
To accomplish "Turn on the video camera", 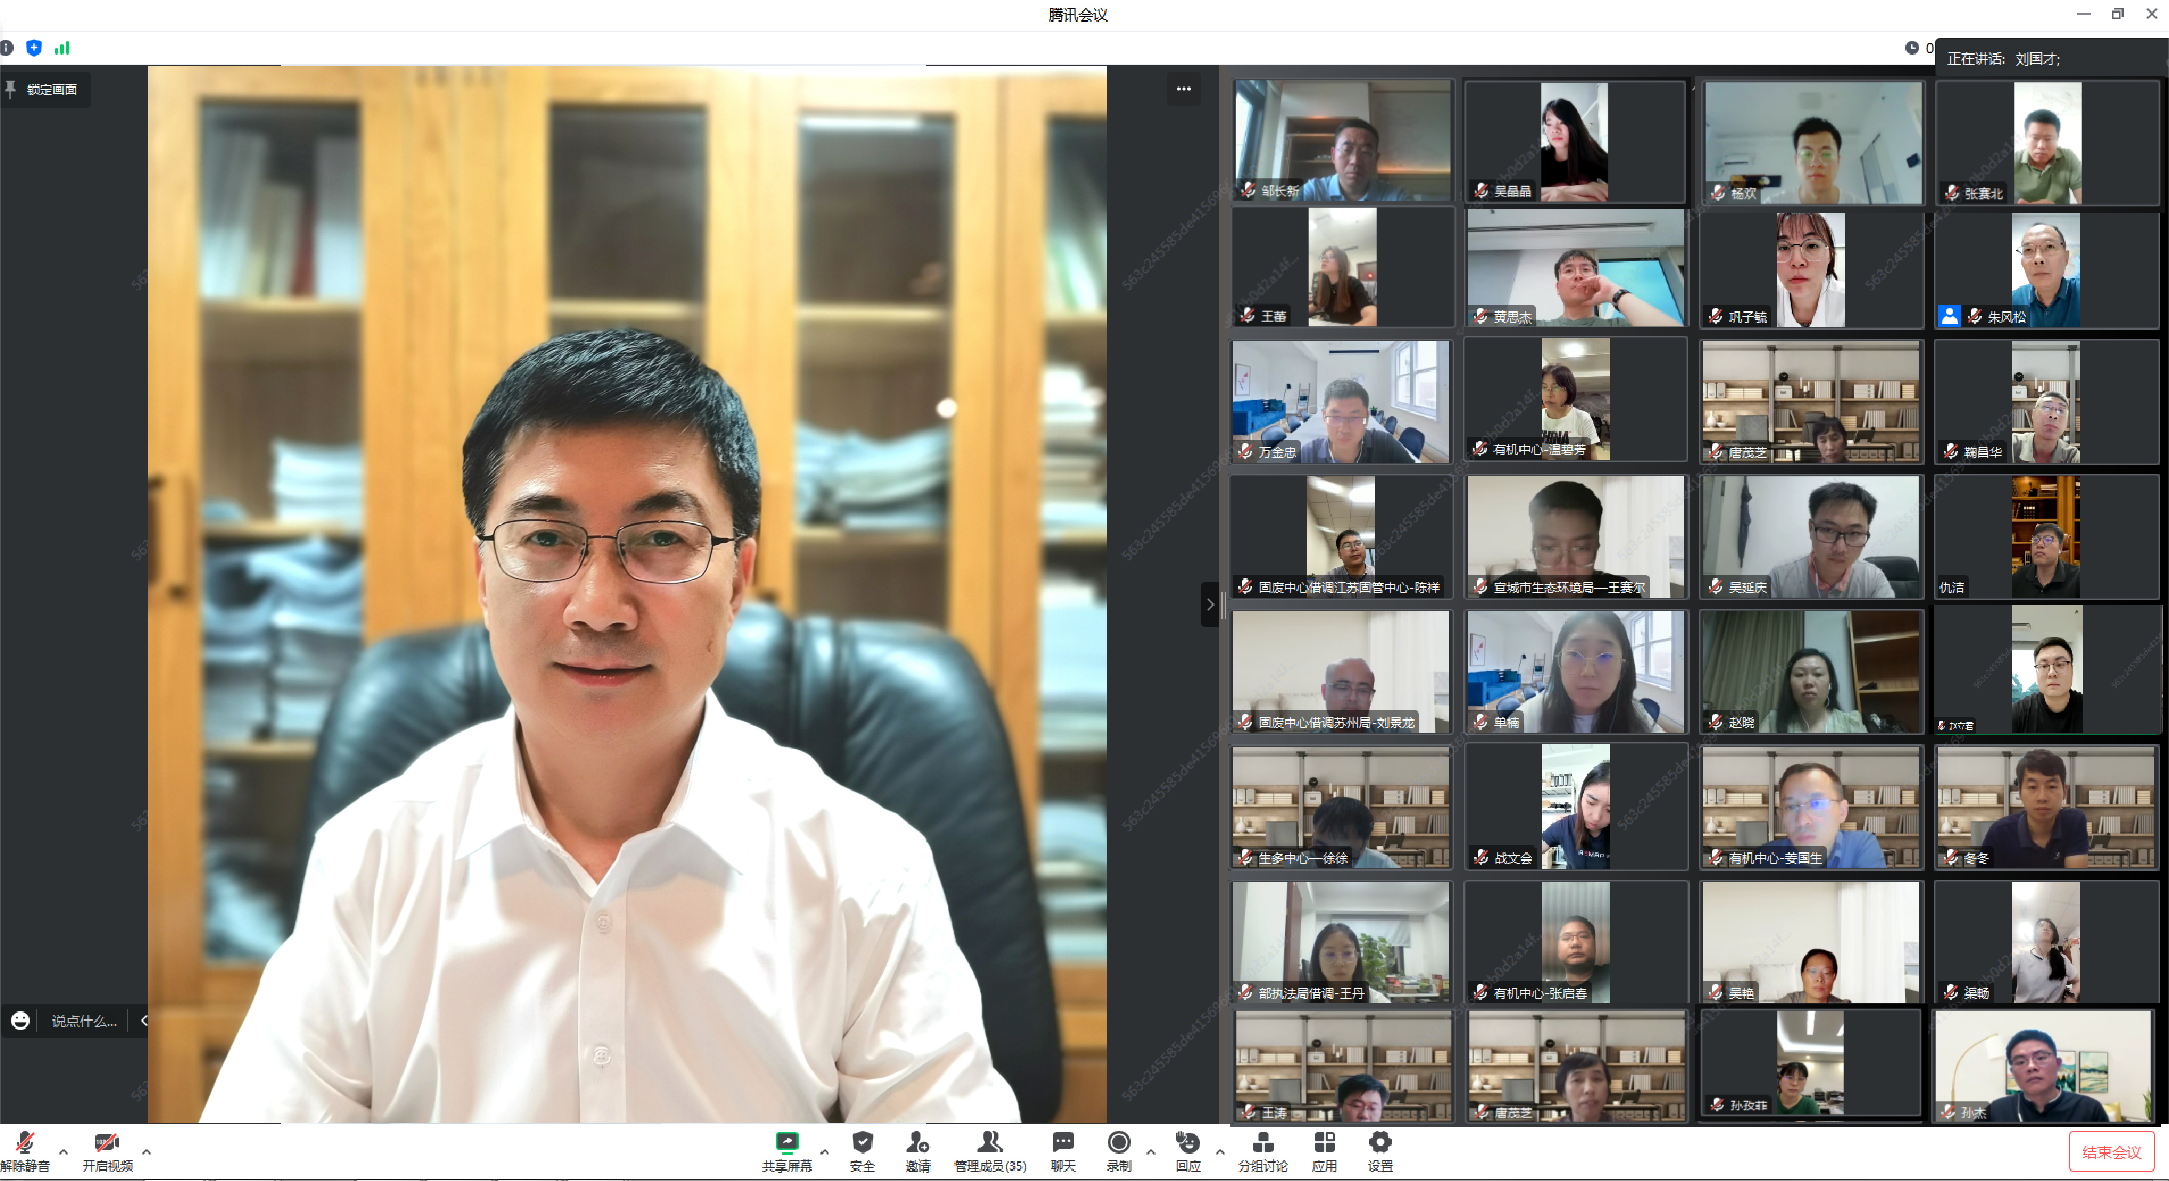I will pyautogui.click(x=106, y=1143).
